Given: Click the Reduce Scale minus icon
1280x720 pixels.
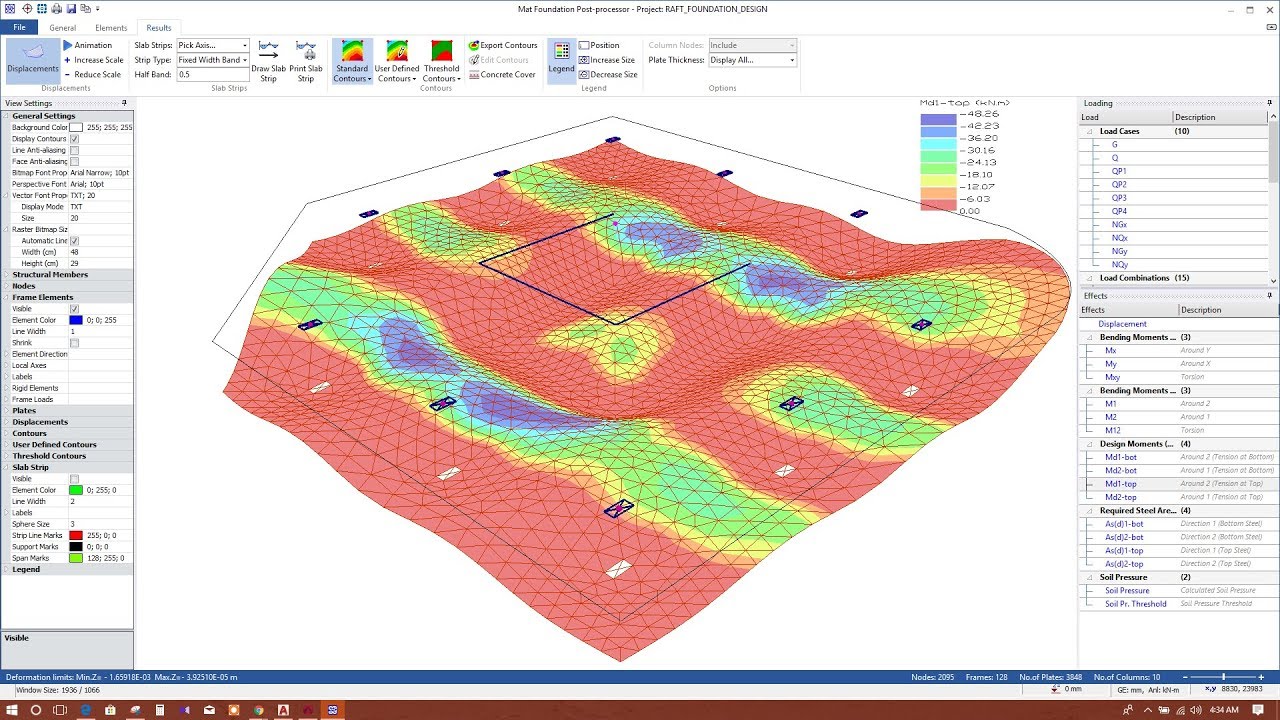Looking at the screenshot, I should 68,74.
